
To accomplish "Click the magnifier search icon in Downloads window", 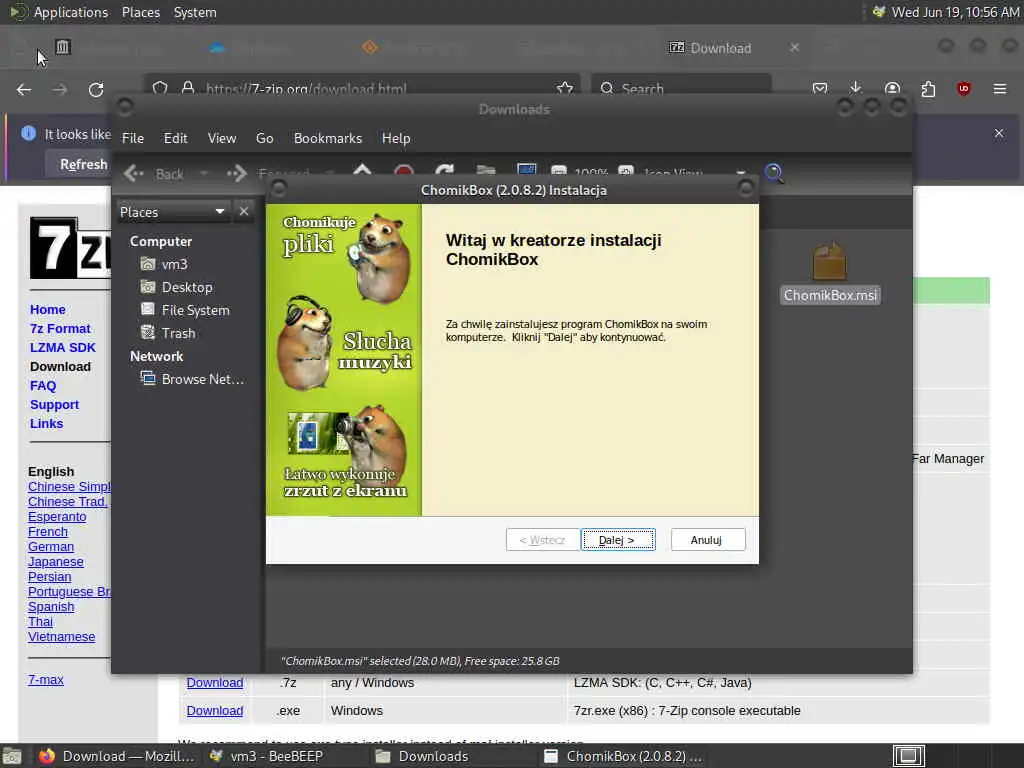I will tap(774, 173).
